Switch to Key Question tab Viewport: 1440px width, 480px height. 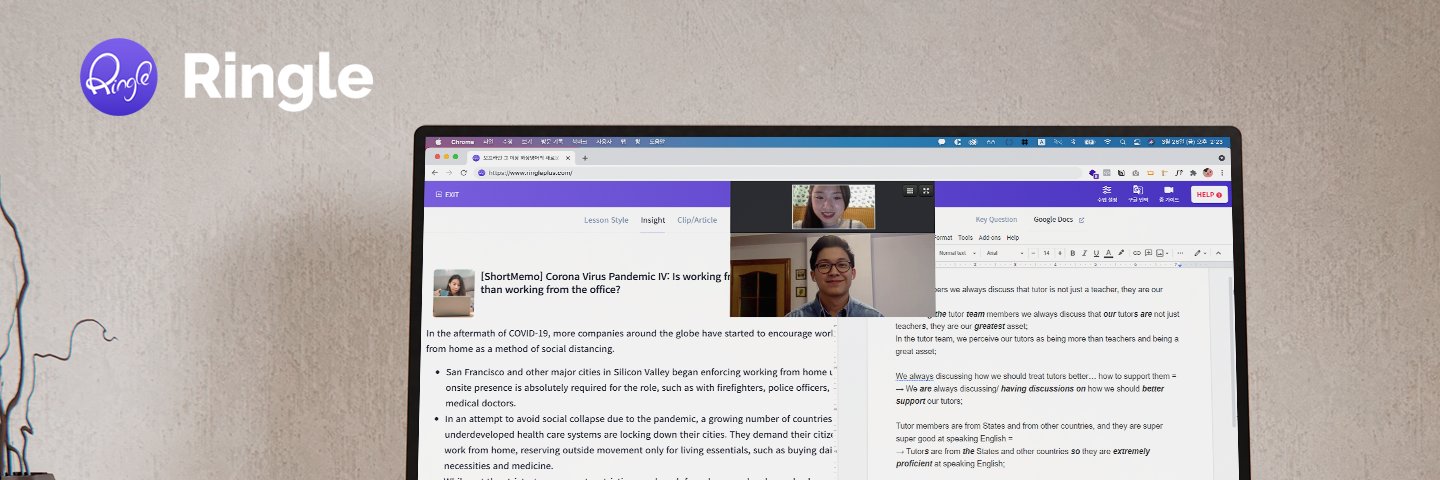(x=996, y=220)
